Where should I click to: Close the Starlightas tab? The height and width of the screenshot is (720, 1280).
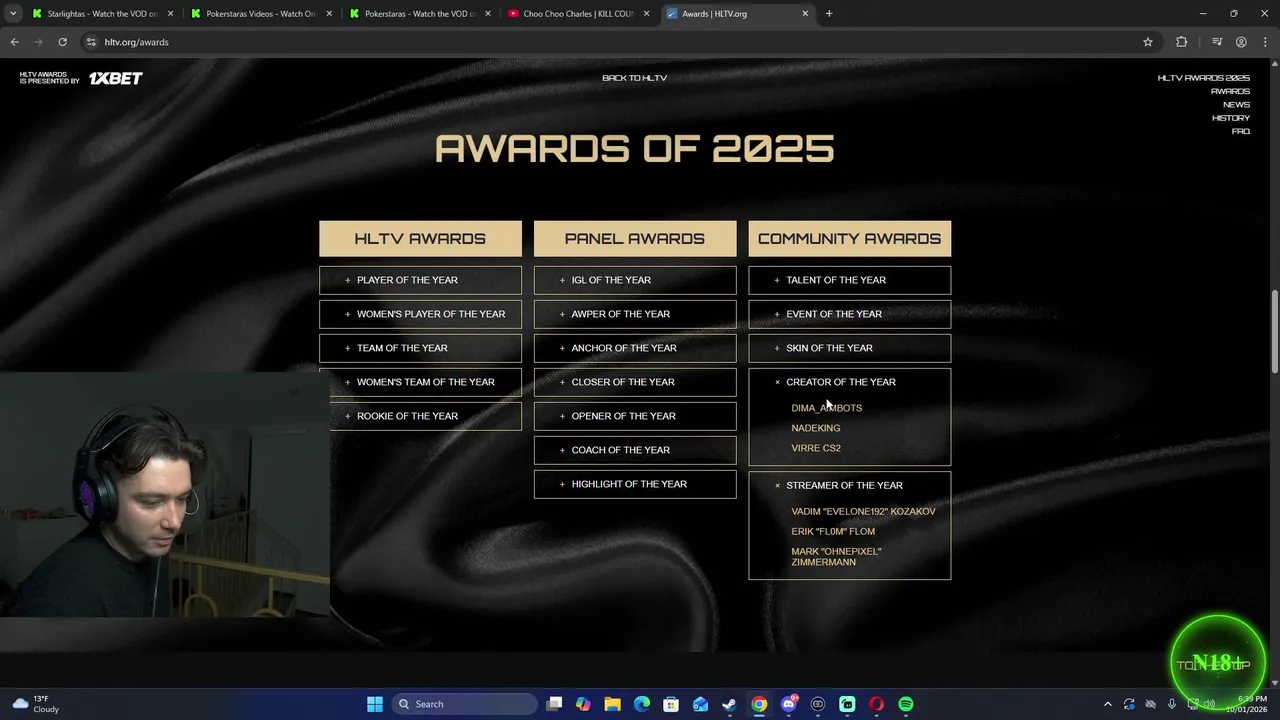coord(170,14)
